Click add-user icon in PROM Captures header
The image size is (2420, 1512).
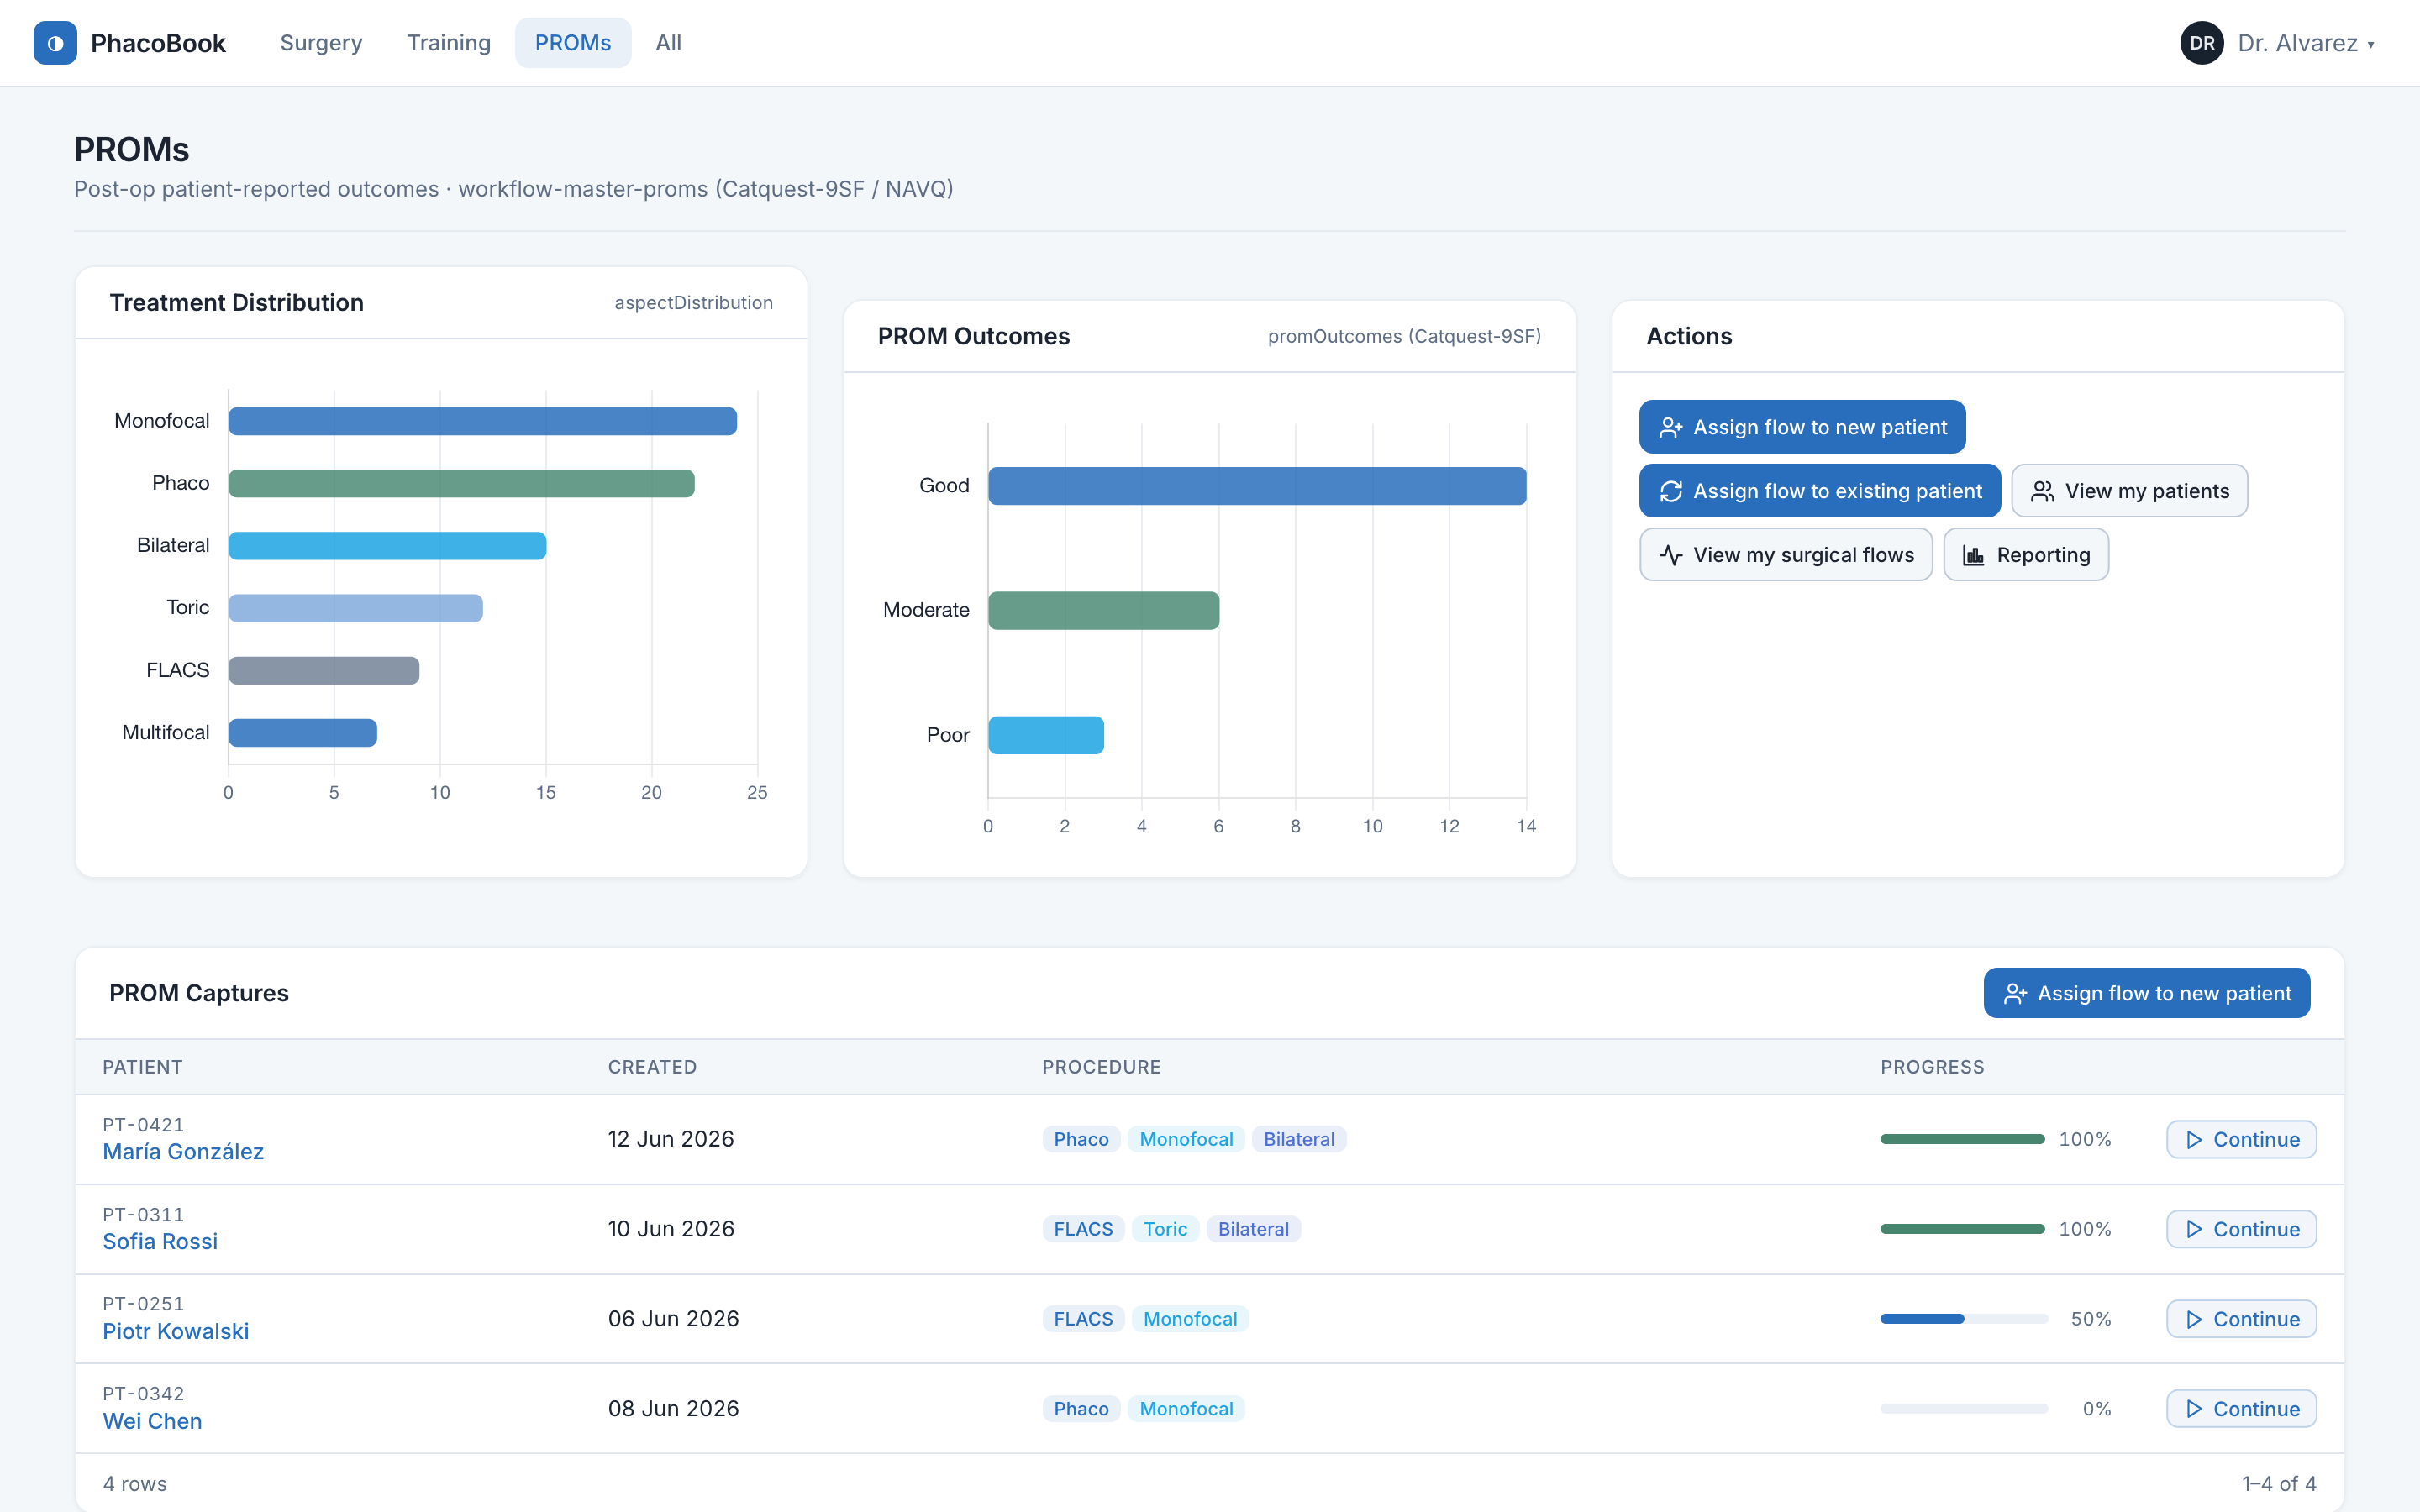[x=2015, y=993]
